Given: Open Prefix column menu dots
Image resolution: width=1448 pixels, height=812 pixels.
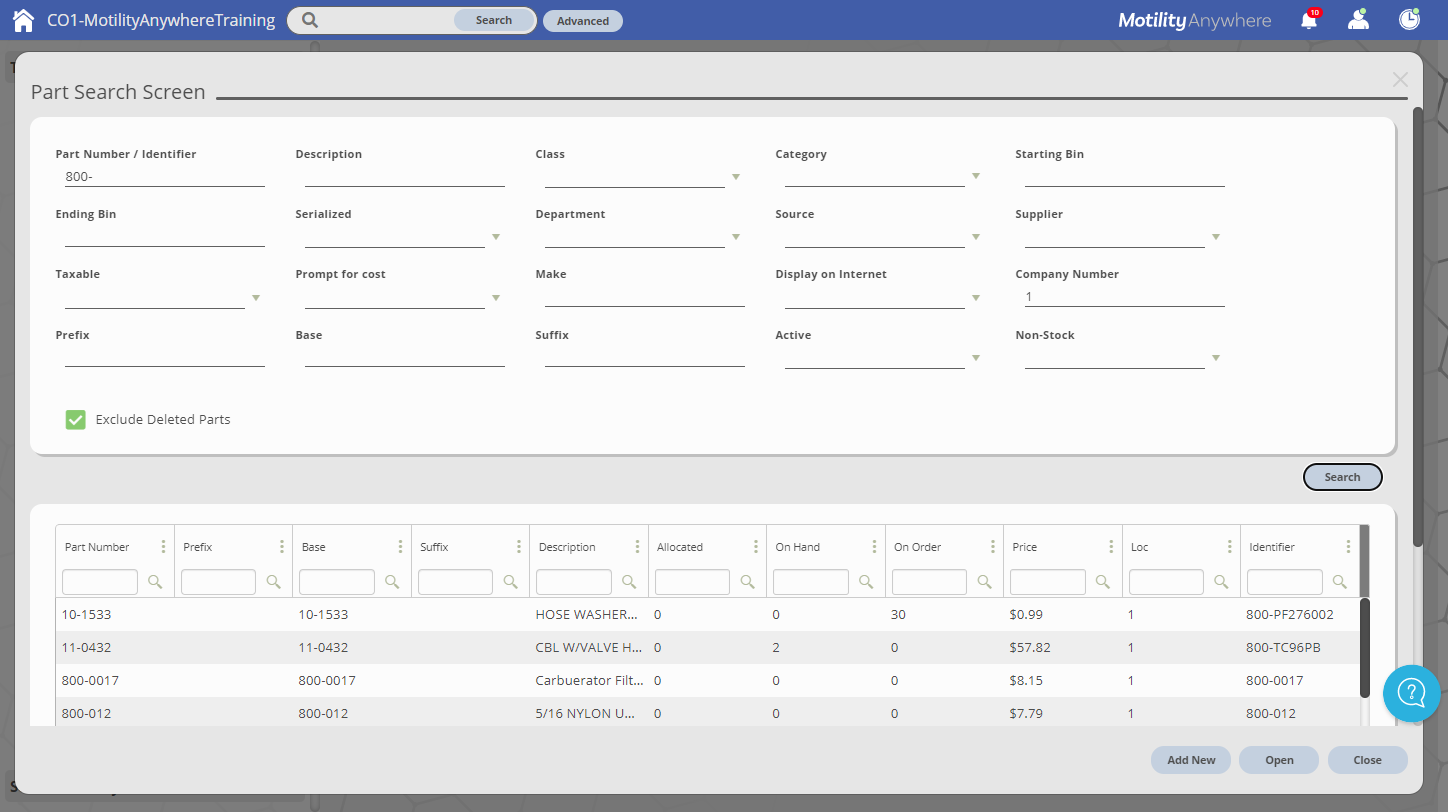Looking at the screenshot, I should tap(282, 547).
